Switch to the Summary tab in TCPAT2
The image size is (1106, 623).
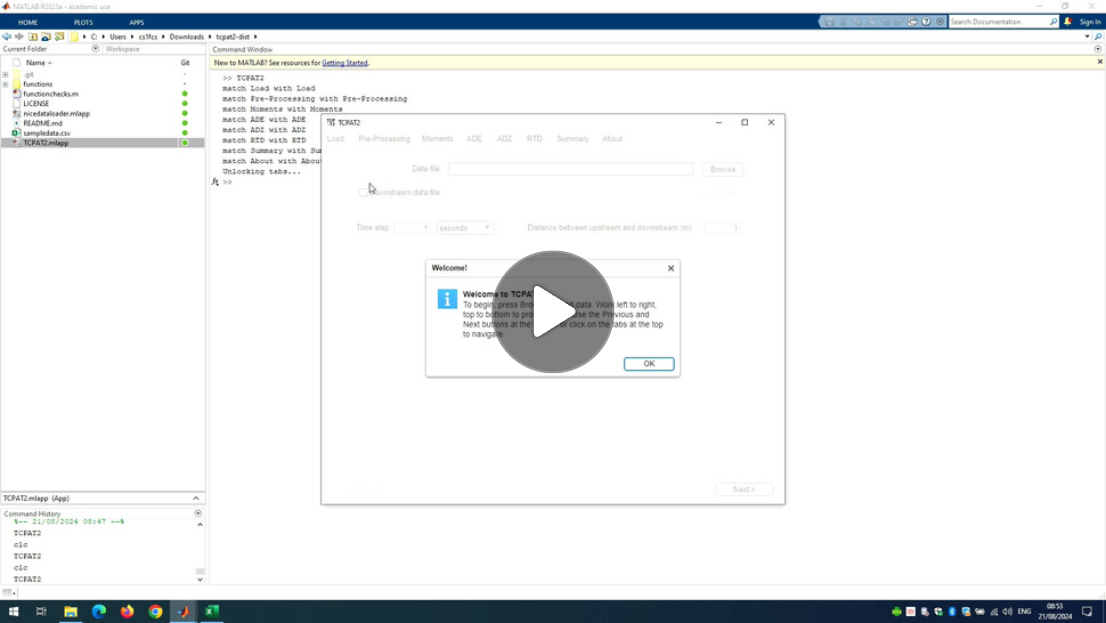573,139
